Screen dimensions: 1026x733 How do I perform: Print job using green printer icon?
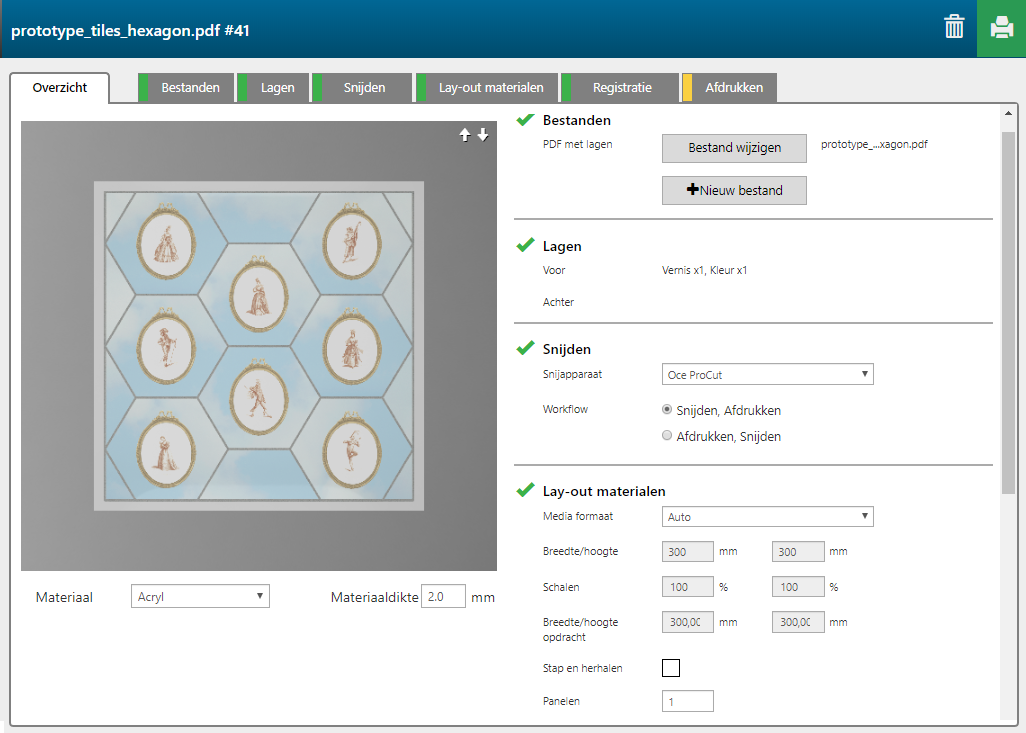tap(1001, 28)
